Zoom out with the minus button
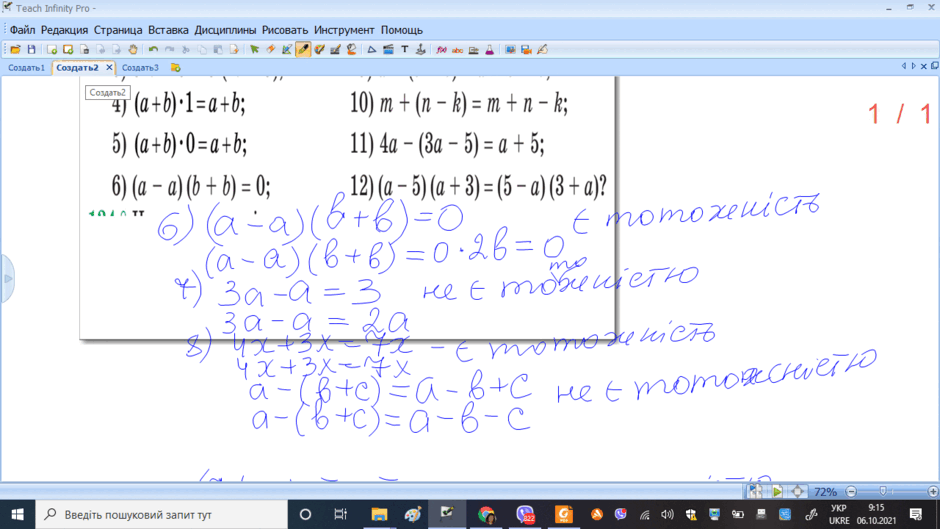Screen dimensions: 940x529 click(x=851, y=492)
